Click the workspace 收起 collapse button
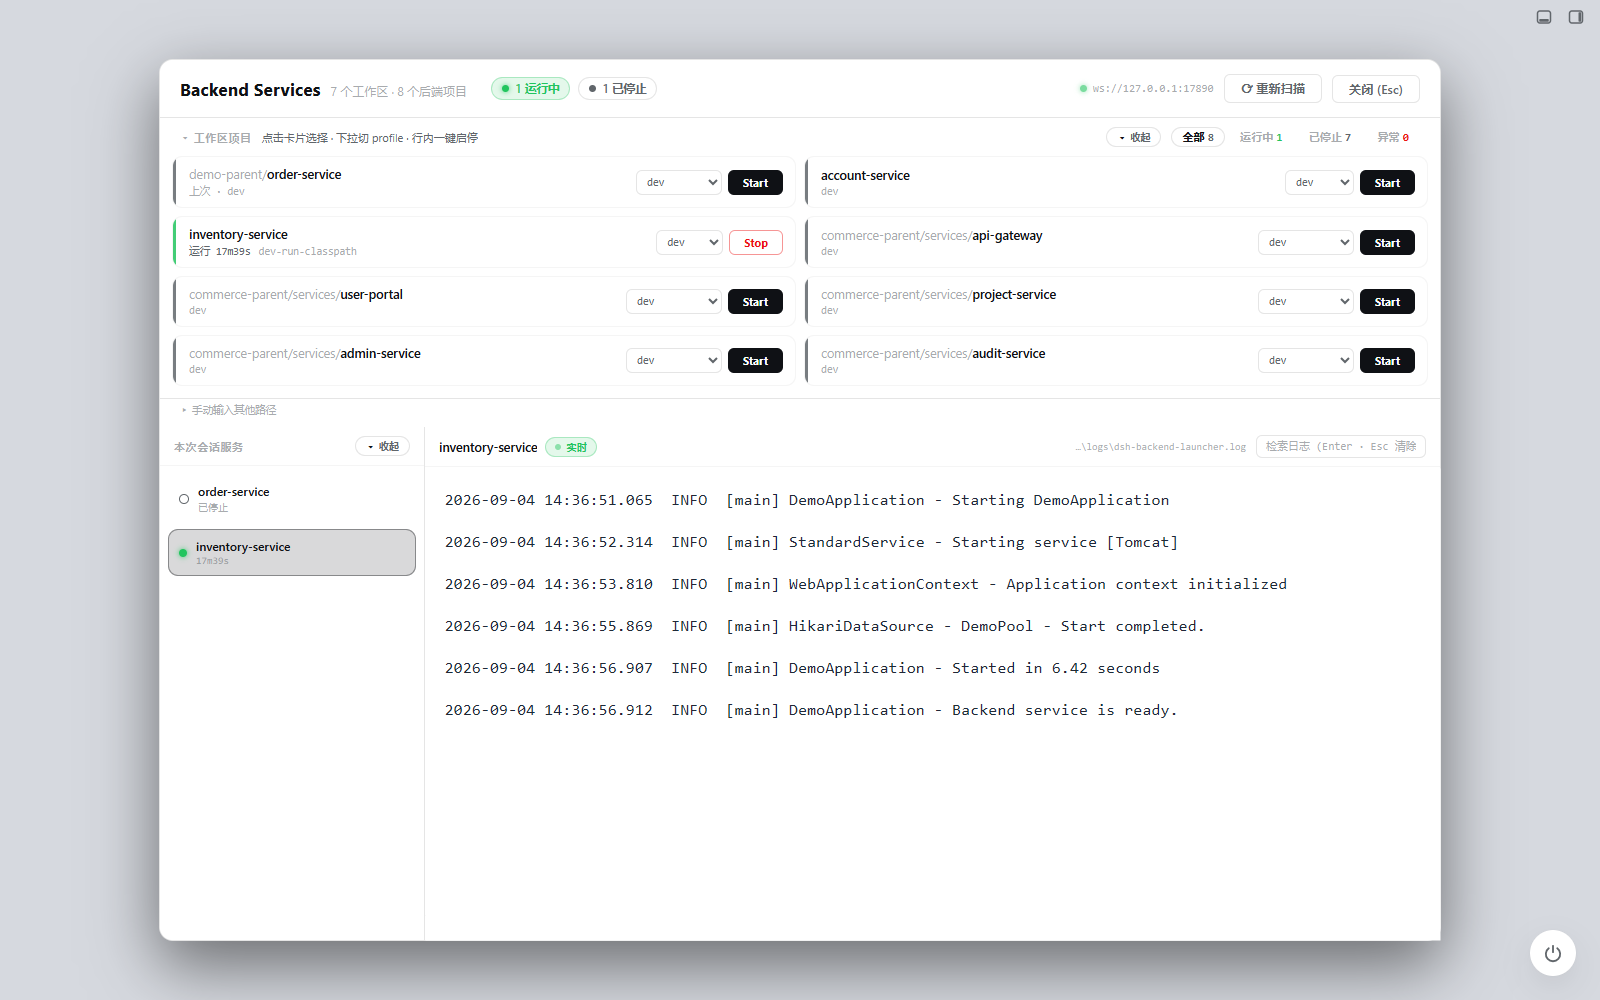The width and height of the screenshot is (1600, 1000). click(1134, 137)
